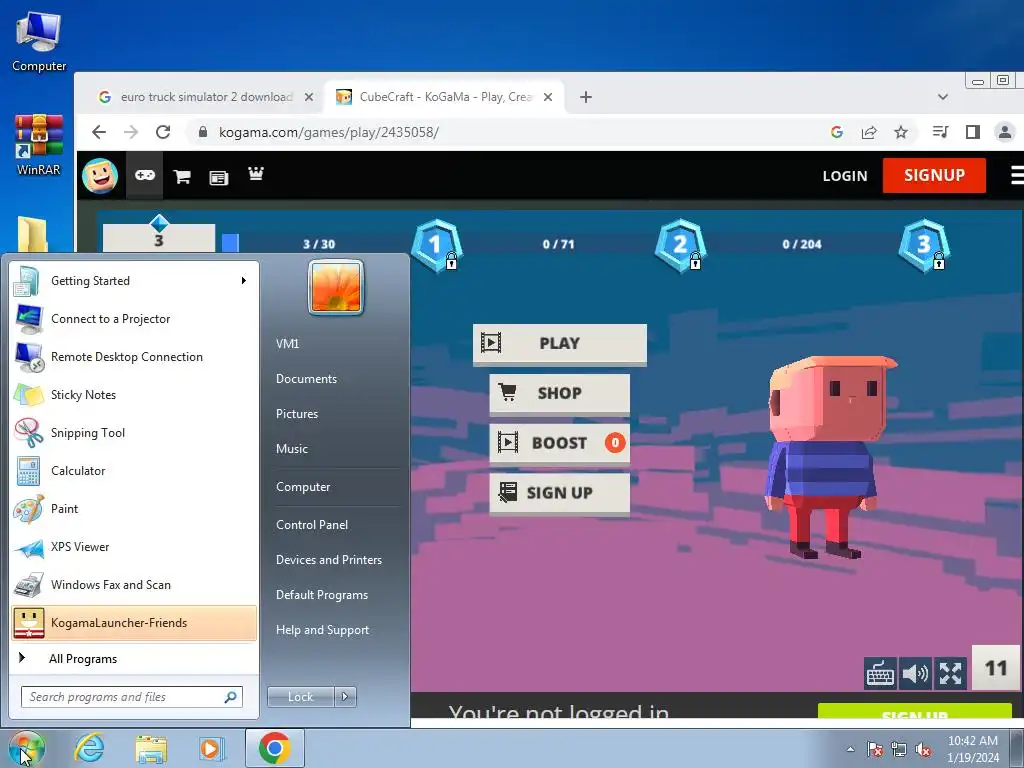Click the in-game SIGN UP button
The height and width of the screenshot is (768, 1024).
pyautogui.click(x=560, y=493)
